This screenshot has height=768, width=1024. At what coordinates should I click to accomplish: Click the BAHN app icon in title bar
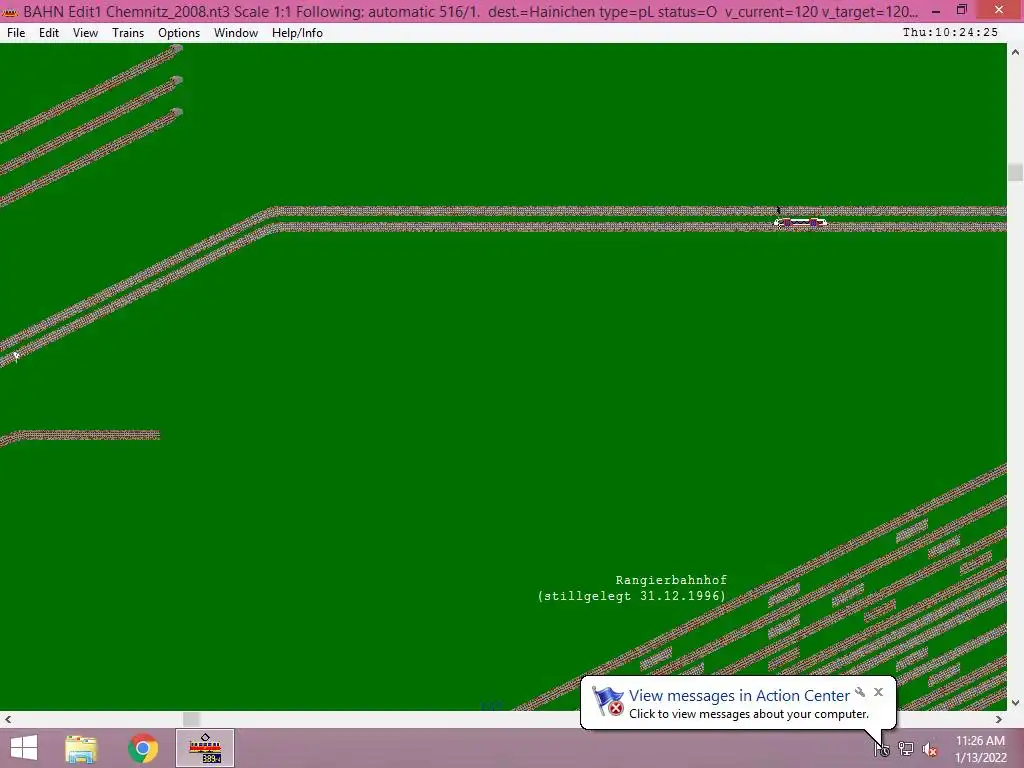(x=10, y=11)
